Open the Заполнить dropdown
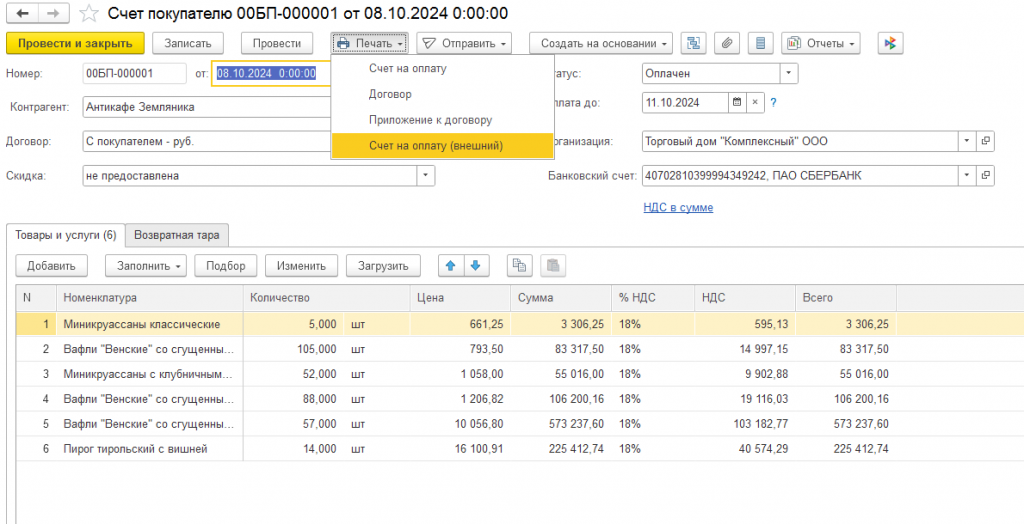The height and width of the screenshot is (524, 1024). [146, 265]
